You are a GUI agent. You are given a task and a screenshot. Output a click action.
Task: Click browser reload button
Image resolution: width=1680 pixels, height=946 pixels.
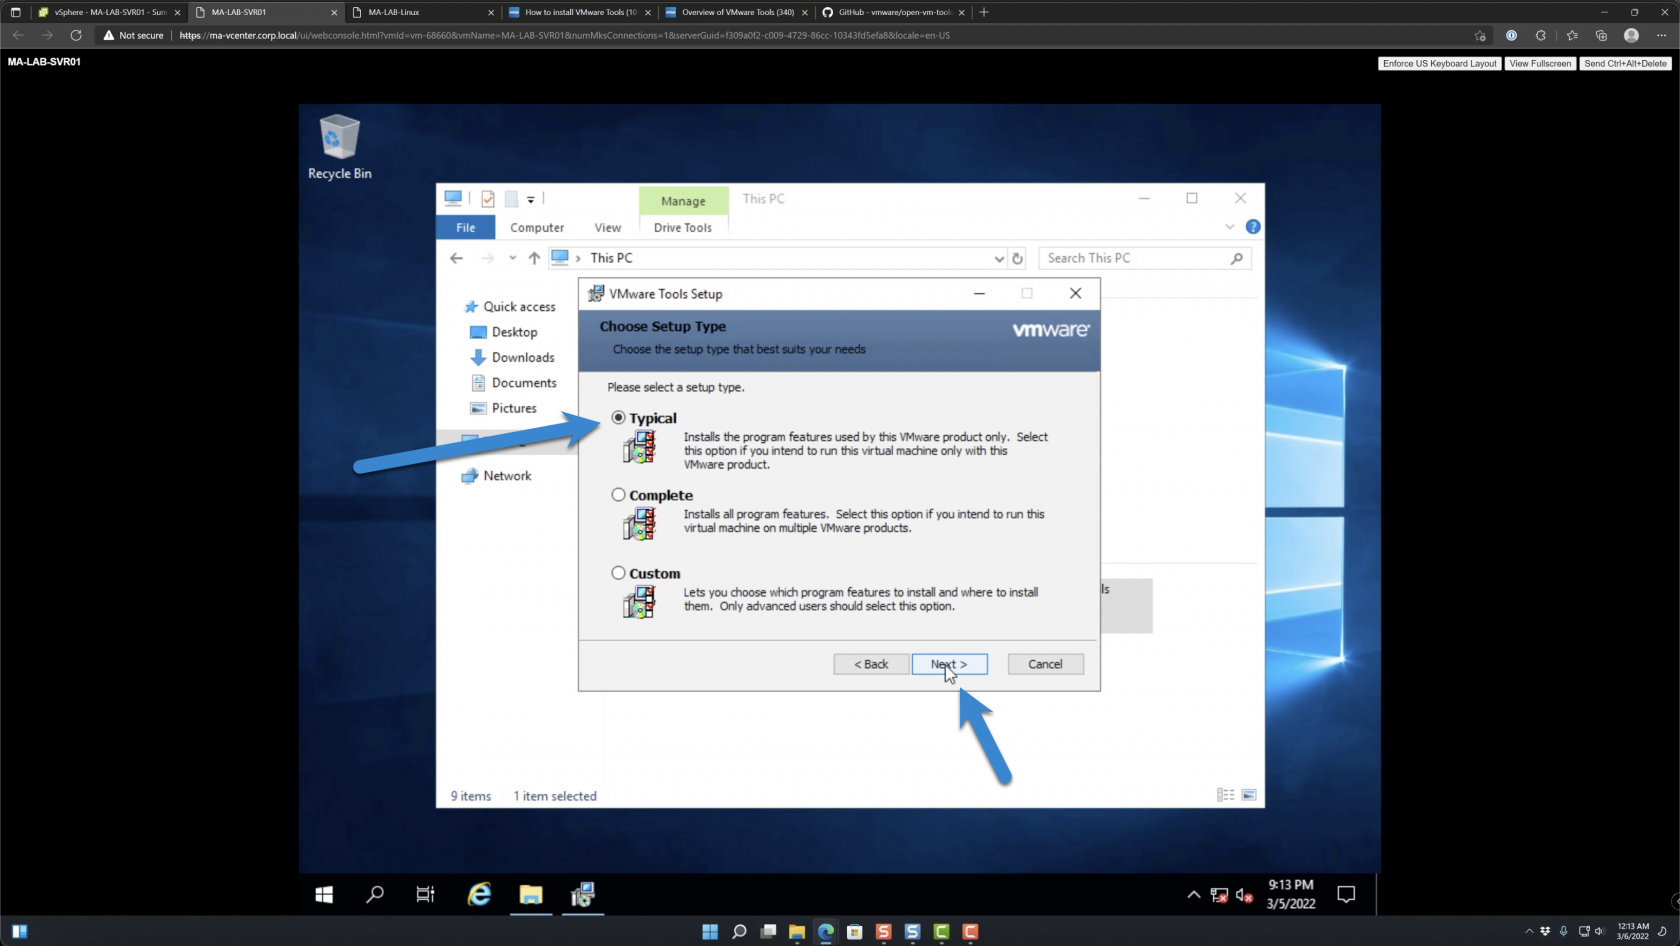76,35
